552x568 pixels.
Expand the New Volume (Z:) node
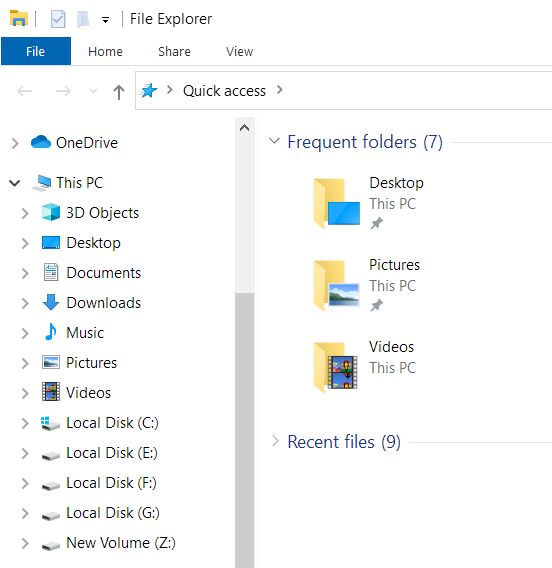point(25,544)
